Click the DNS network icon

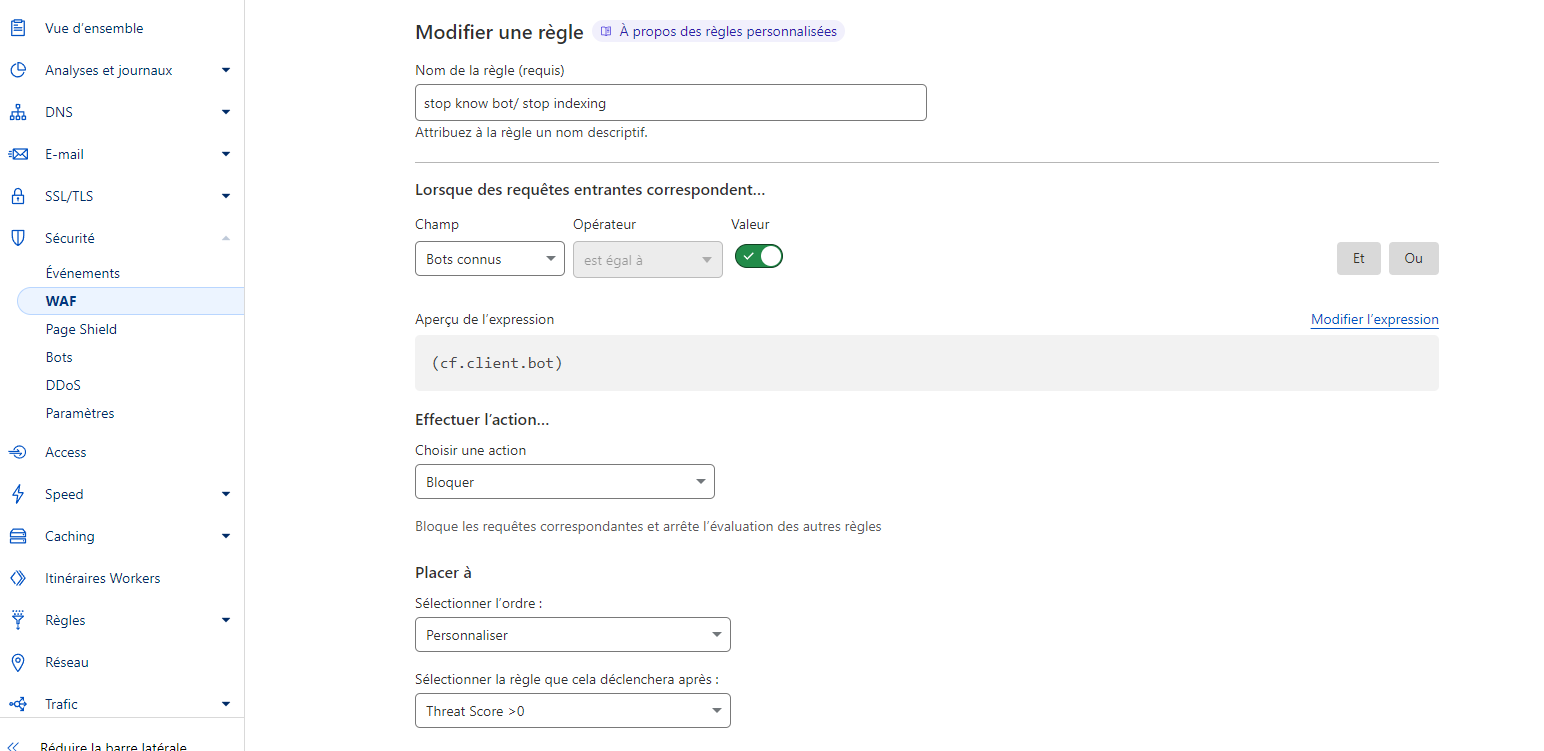(x=17, y=112)
